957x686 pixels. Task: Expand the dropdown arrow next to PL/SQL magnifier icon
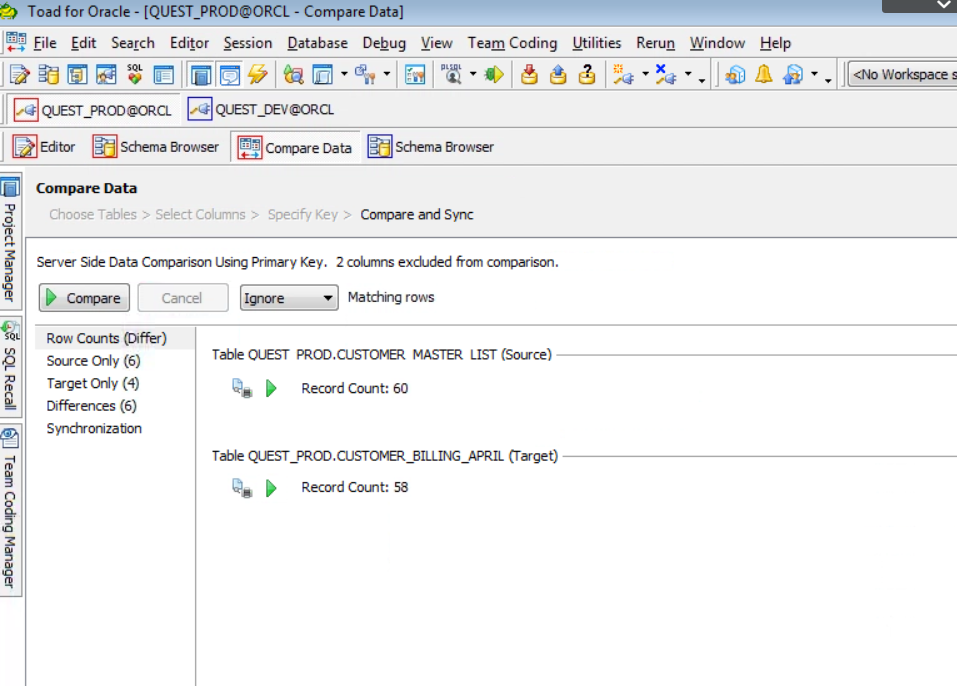pos(472,74)
